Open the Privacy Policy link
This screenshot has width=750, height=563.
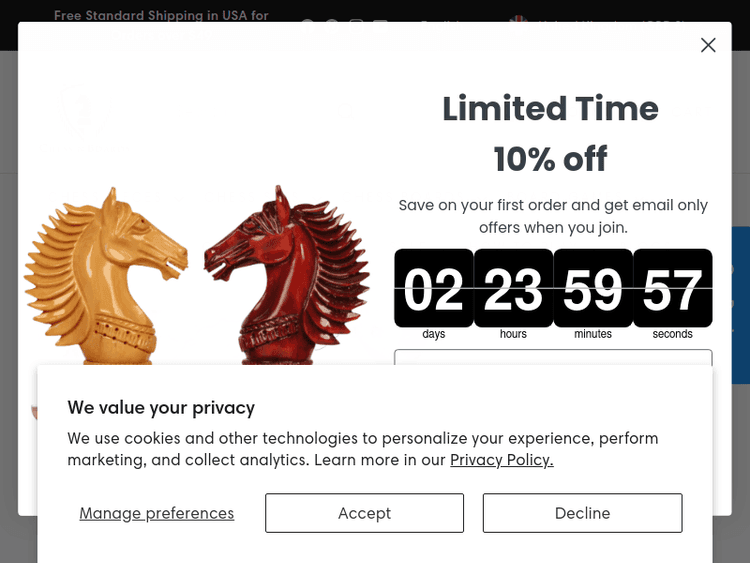pos(501,460)
